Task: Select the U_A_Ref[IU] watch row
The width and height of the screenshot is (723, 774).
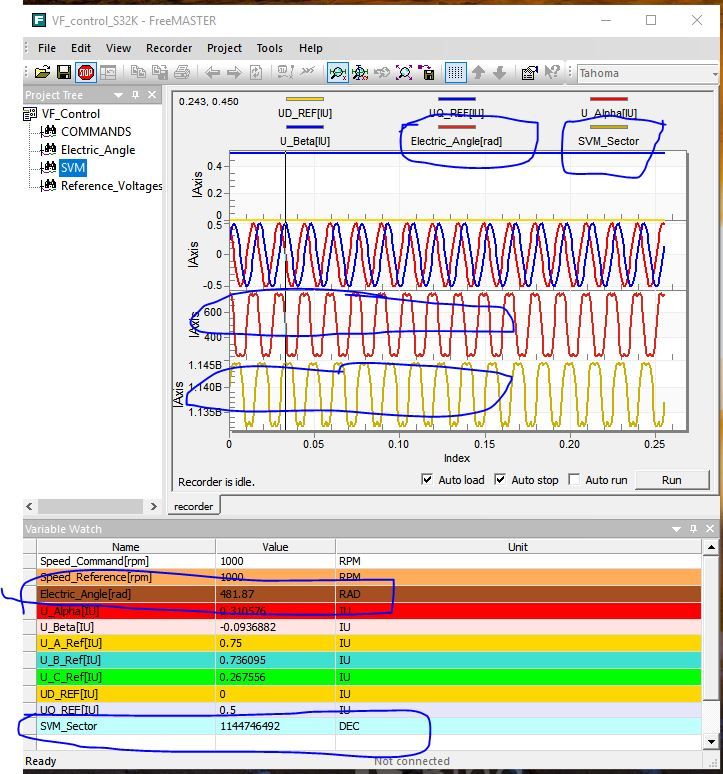Action: coord(369,643)
